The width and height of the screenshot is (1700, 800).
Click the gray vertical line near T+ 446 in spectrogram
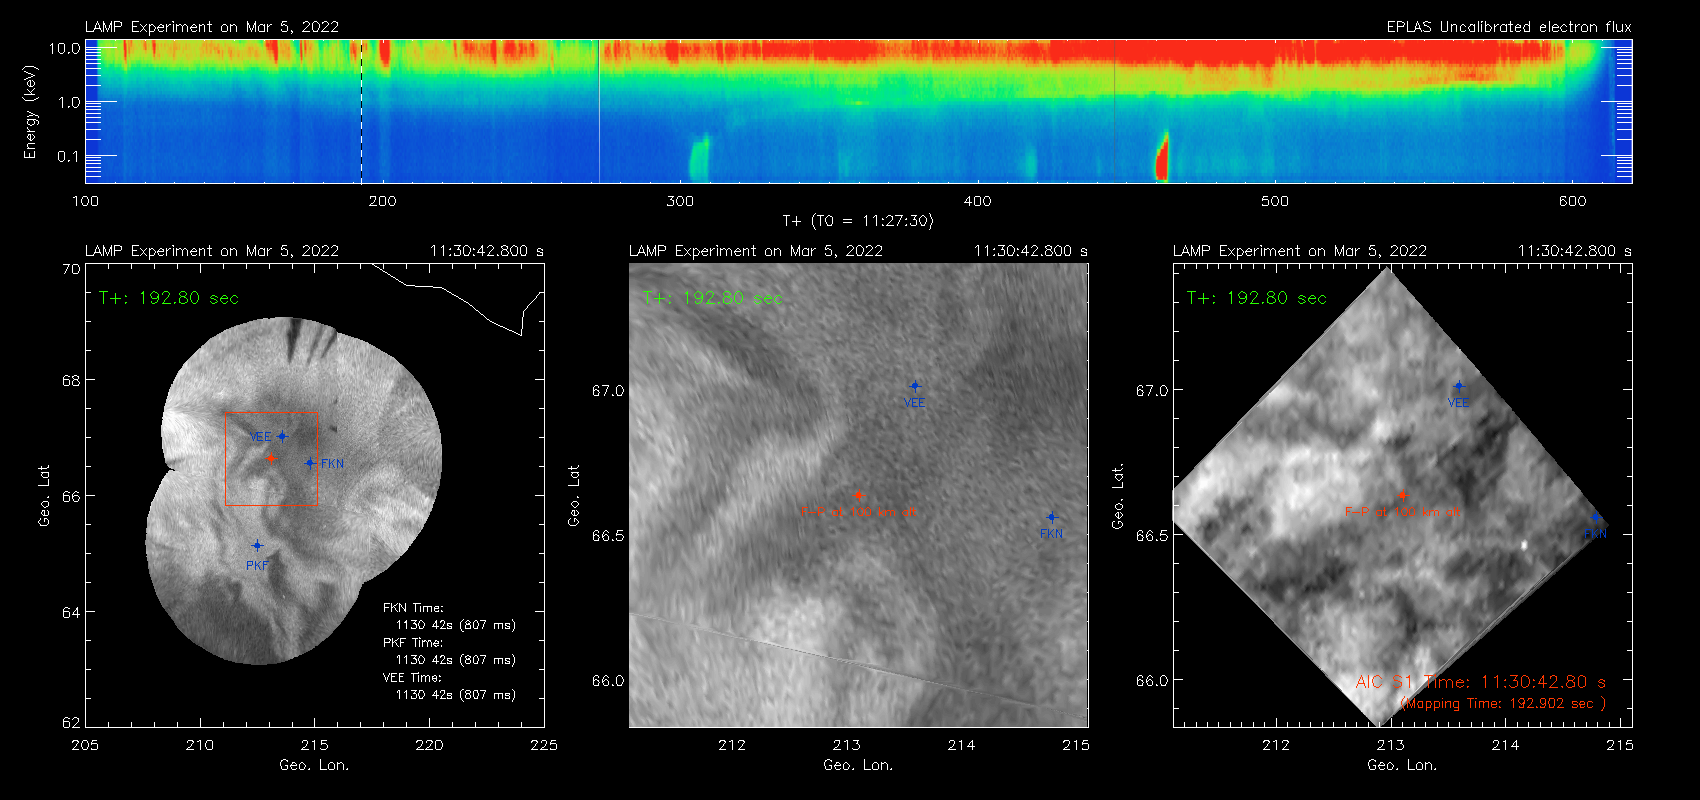pos(1114,111)
